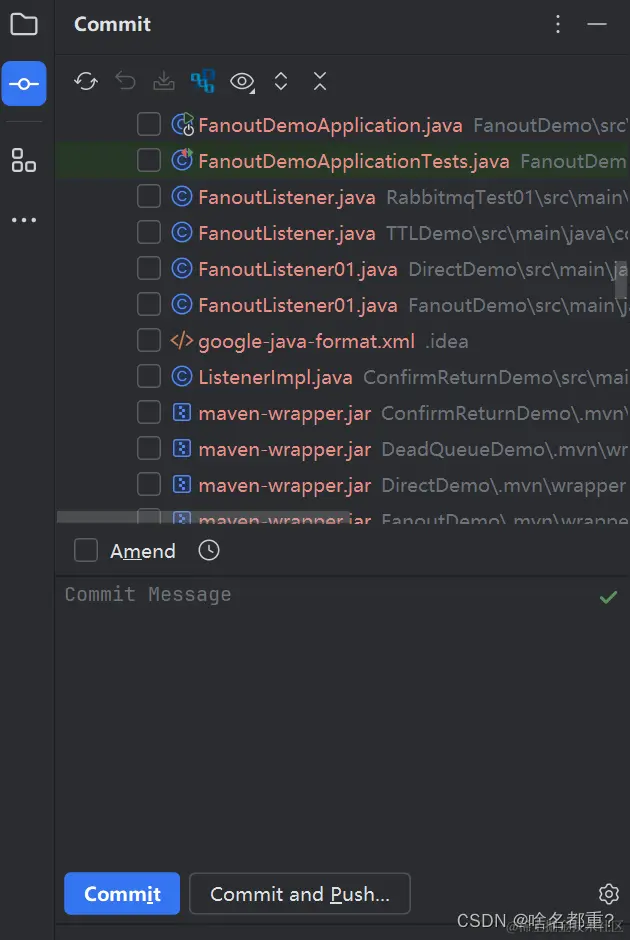Select maven-wrapper.jar in ConfirmReturnDemo row
The image size is (630, 940).
(342, 412)
